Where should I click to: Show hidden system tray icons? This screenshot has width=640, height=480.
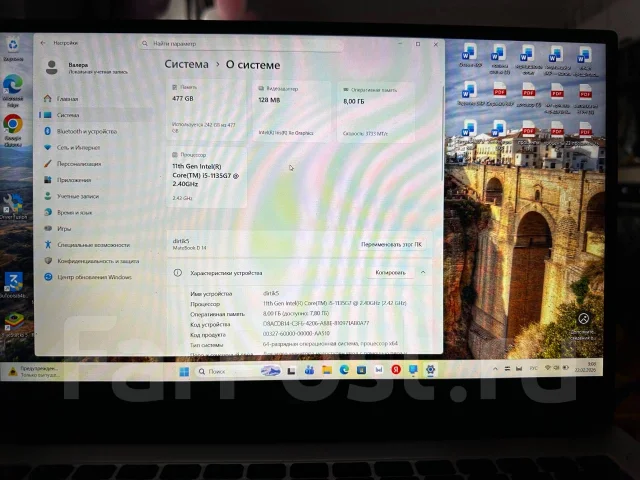[x=495, y=369]
